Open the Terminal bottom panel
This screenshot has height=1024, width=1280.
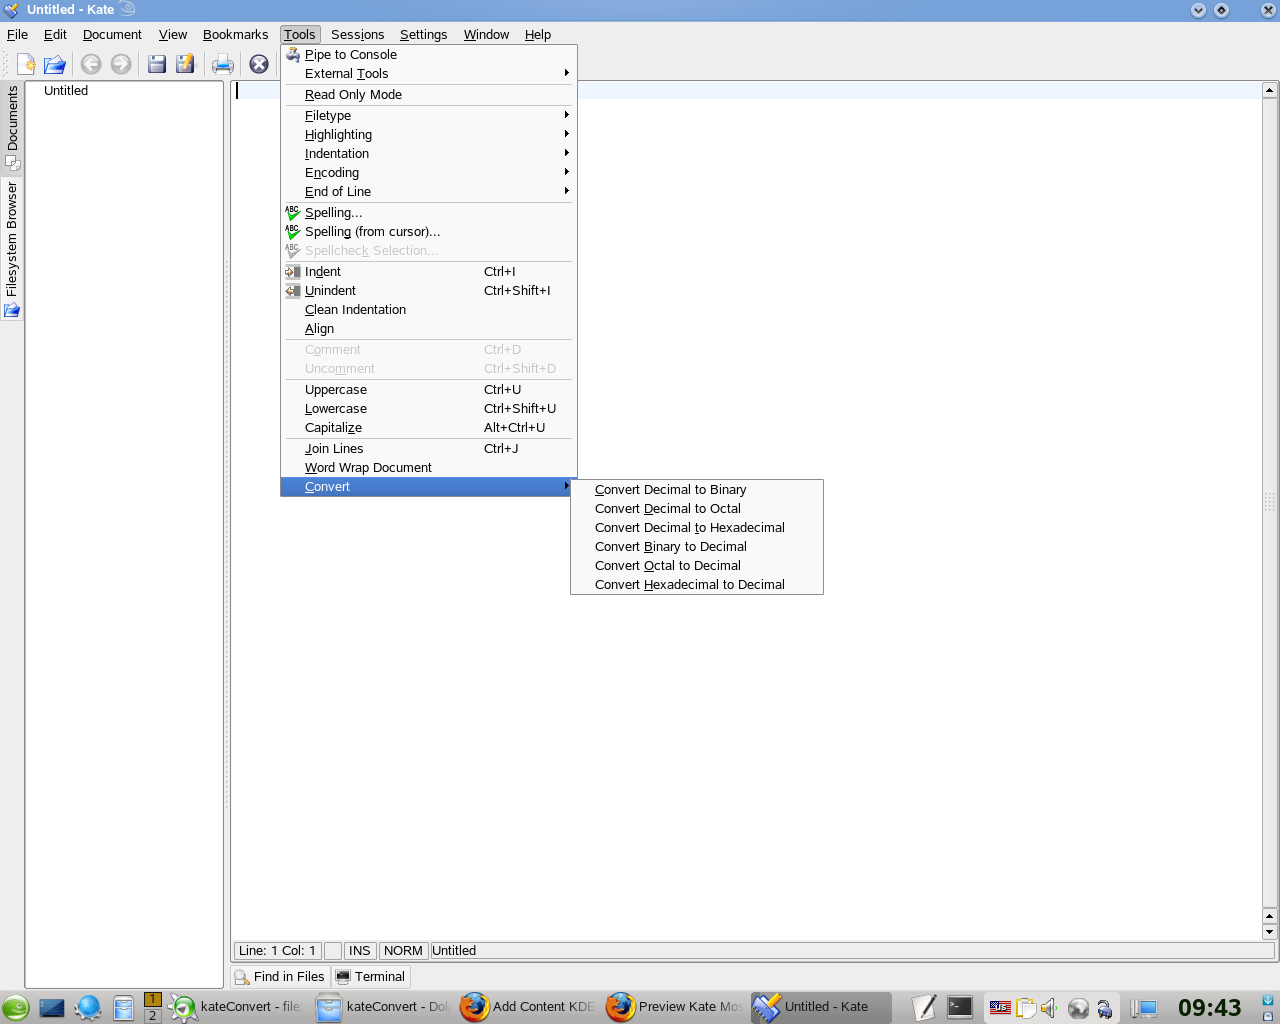[x=370, y=977]
